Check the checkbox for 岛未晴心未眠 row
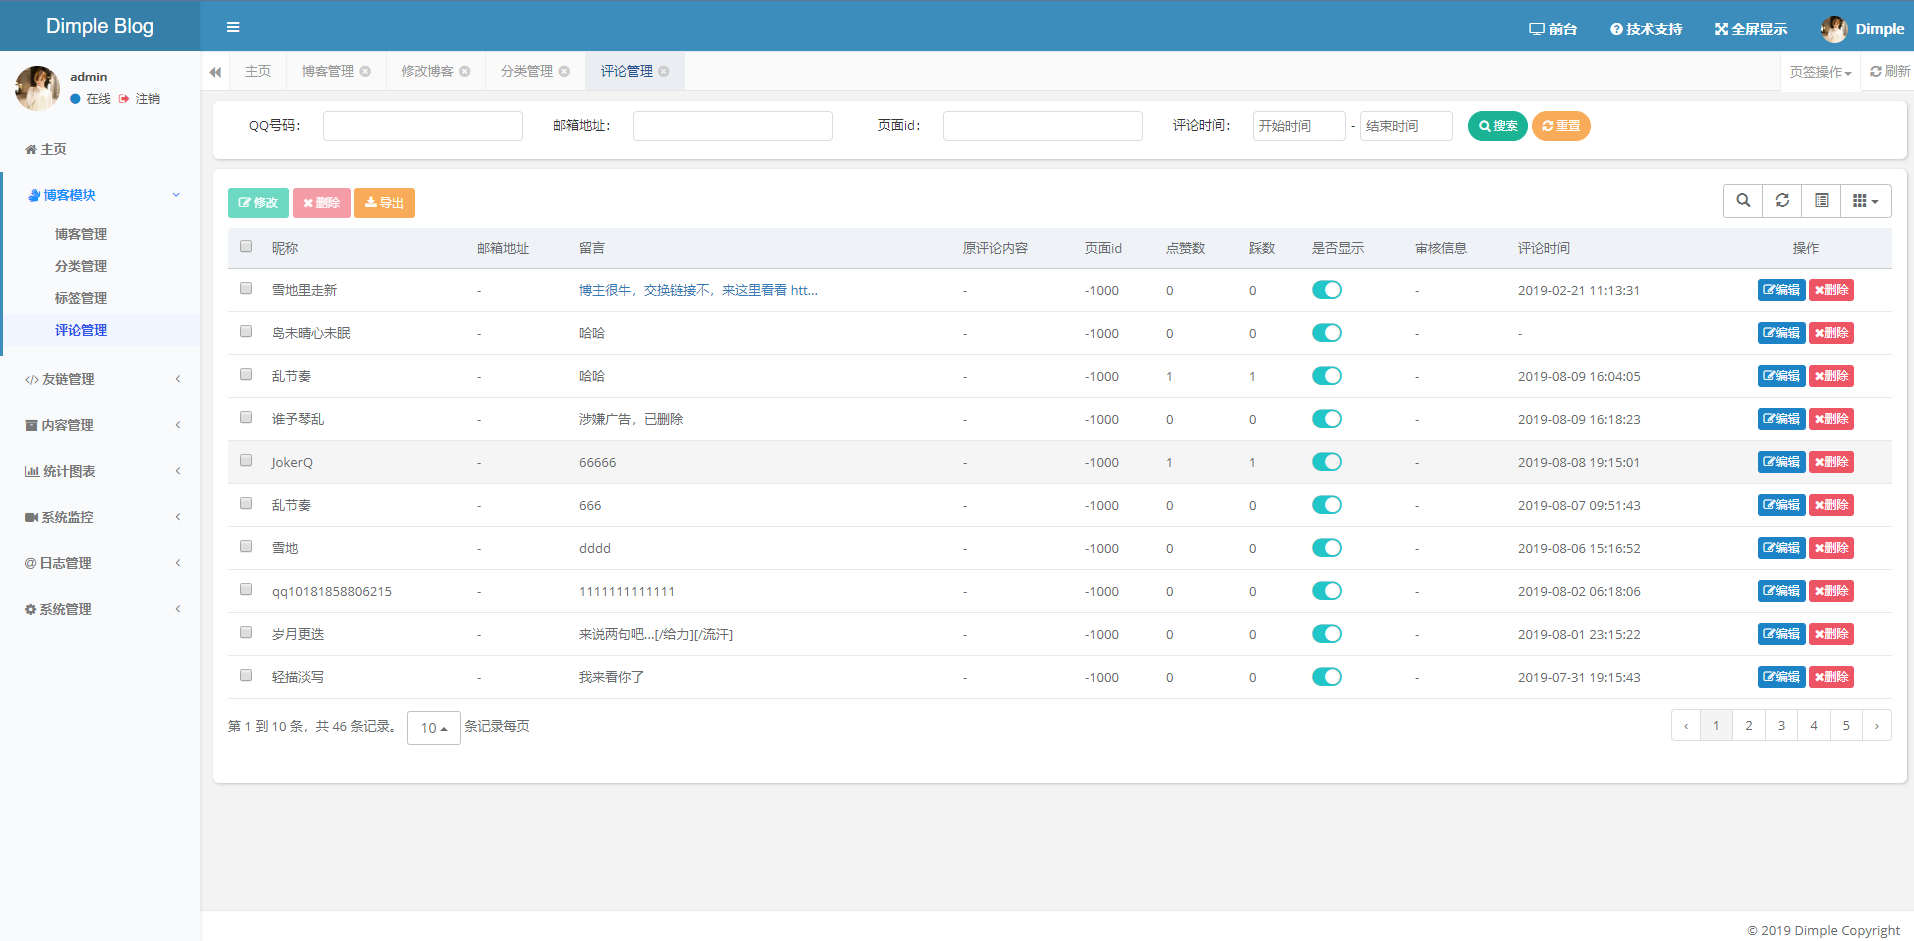This screenshot has width=1914, height=941. click(246, 331)
